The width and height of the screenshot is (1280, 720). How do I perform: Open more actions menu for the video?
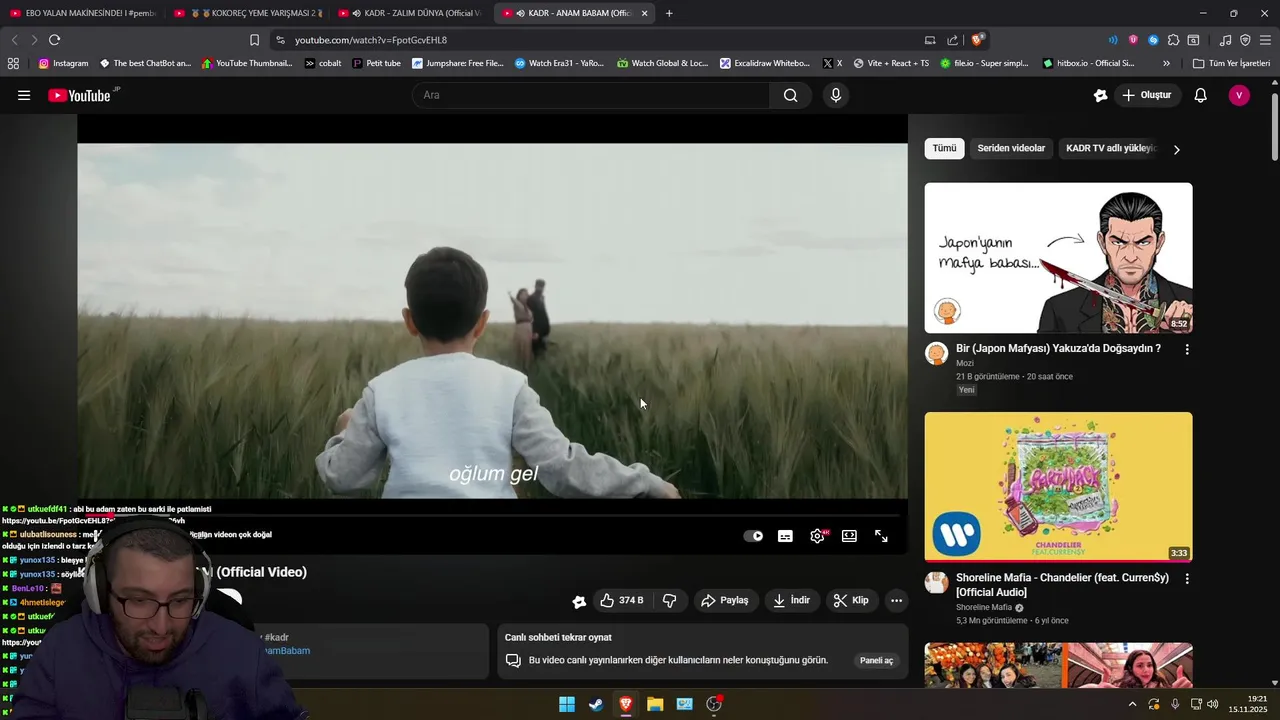coord(896,601)
